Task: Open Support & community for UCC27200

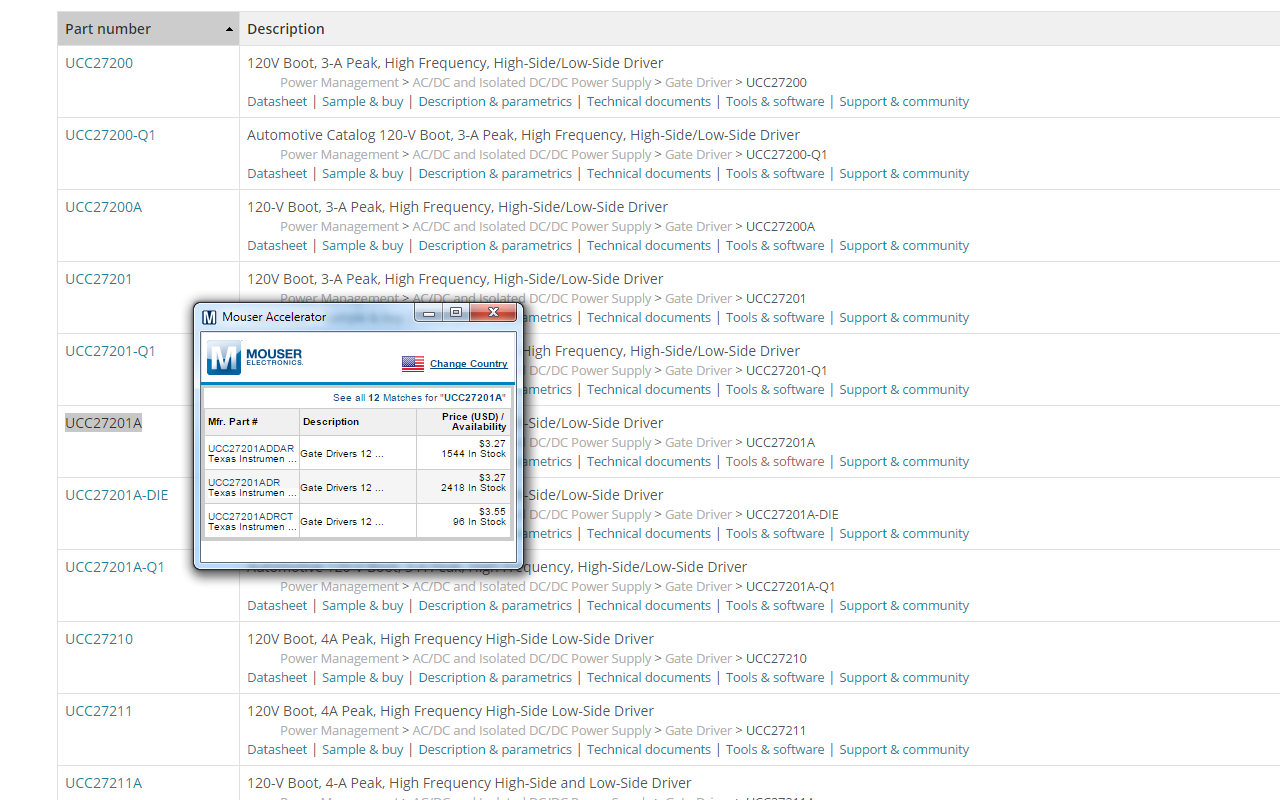Action: [904, 102]
